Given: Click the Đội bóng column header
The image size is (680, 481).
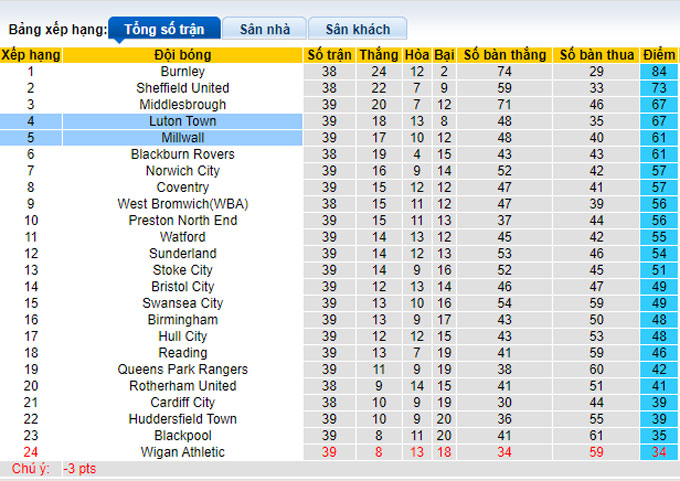Looking at the screenshot, I should click(x=182, y=55).
